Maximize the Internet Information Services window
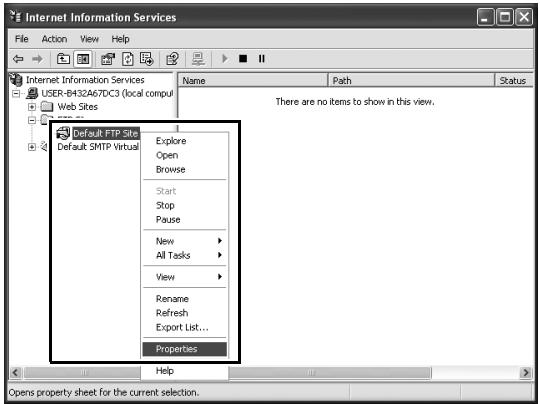This screenshot has width=540, height=404. pos(505,17)
